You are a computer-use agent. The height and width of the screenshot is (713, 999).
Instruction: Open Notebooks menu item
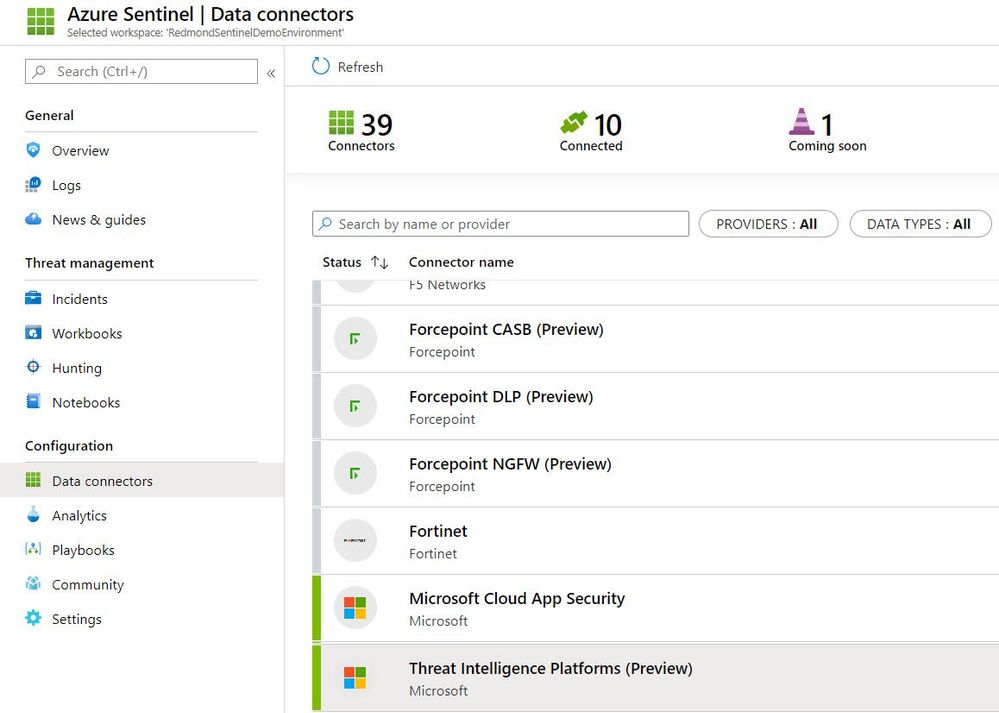[x=86, y=403]
